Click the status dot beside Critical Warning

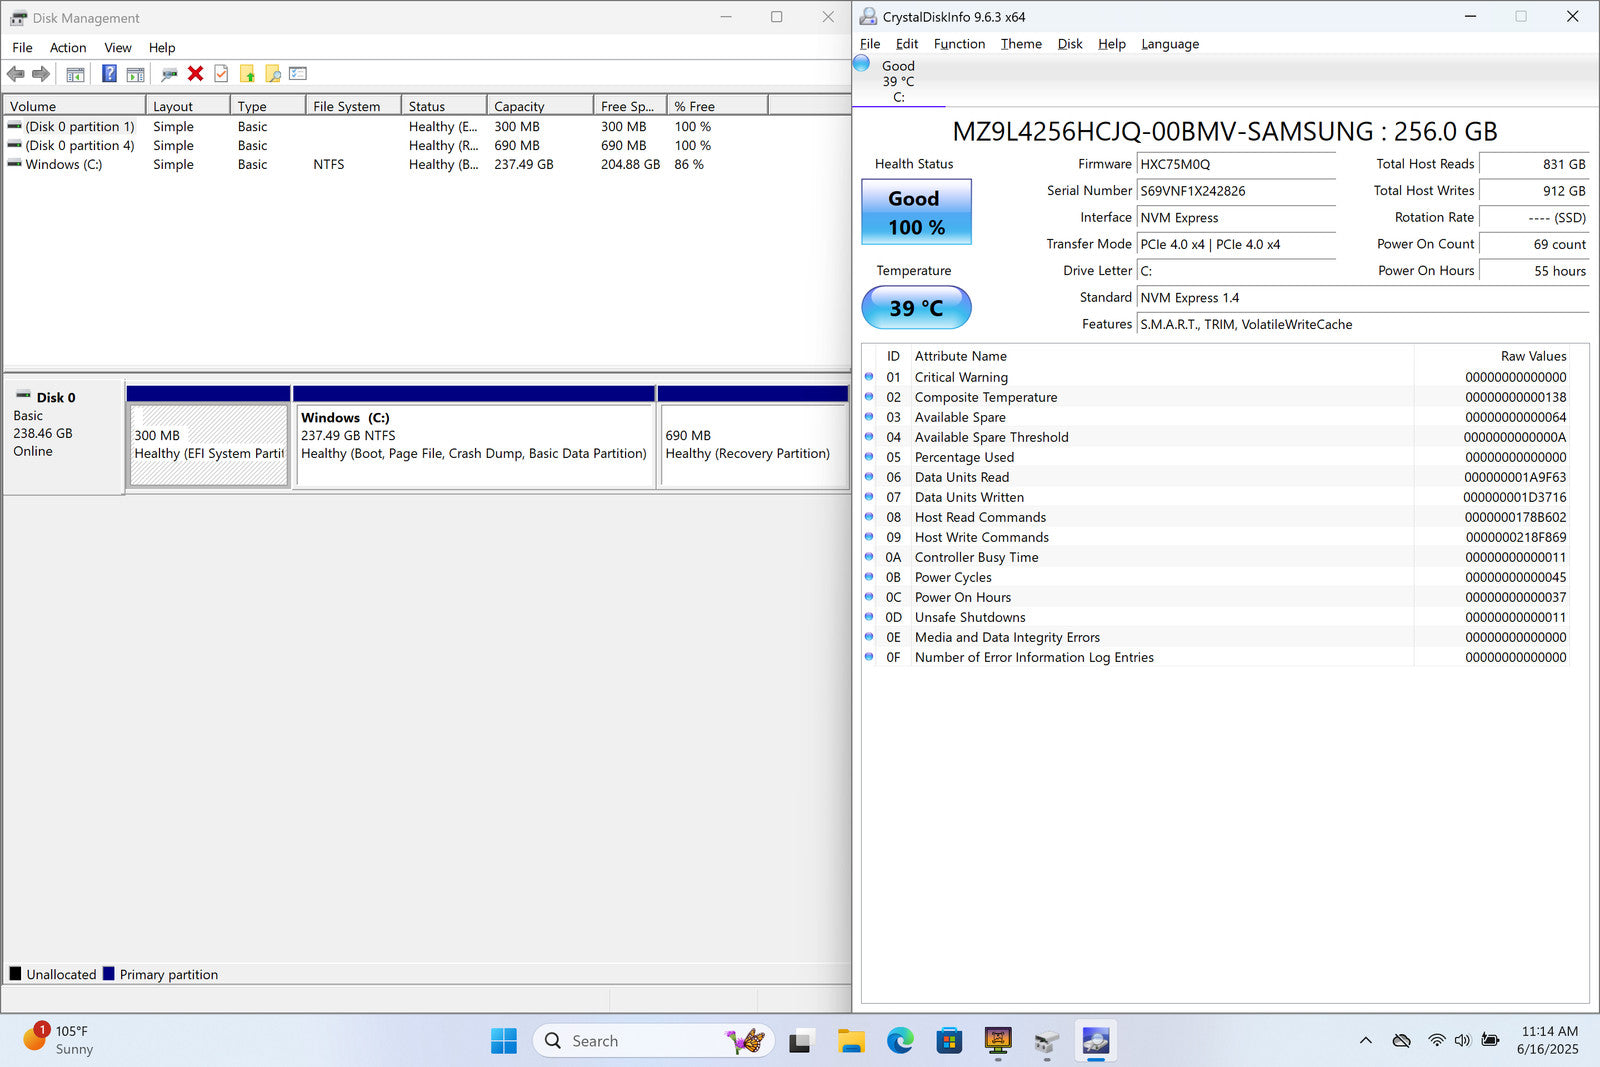pos(869,377)
